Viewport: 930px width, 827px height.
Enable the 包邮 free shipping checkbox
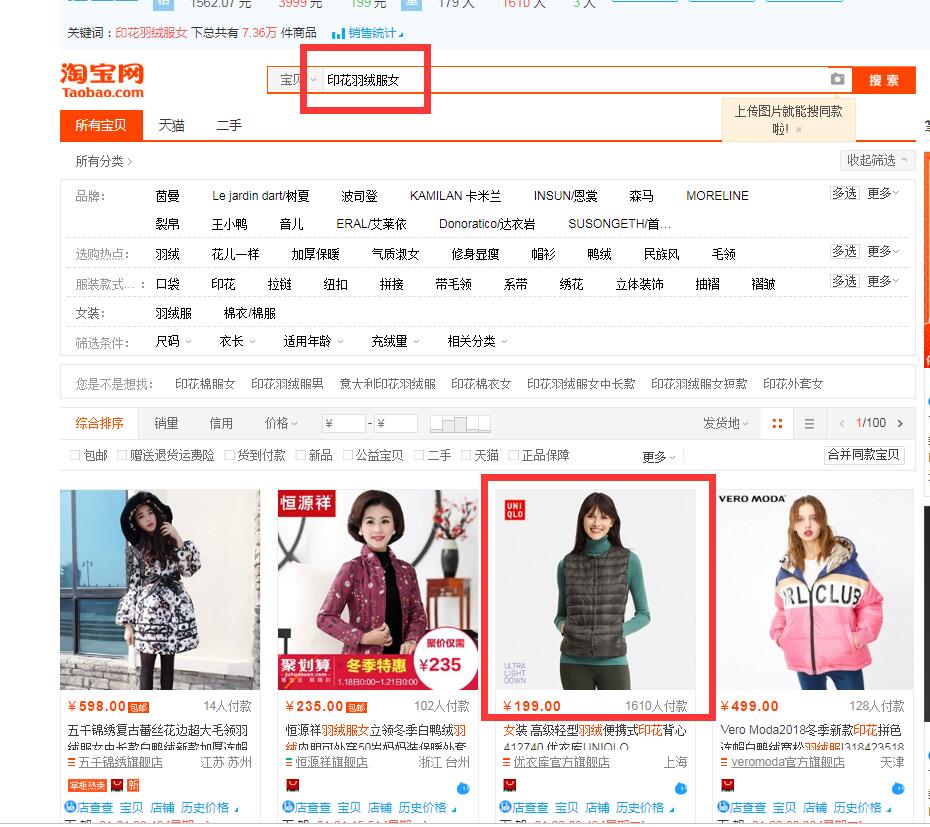click(x=76, y=456)
